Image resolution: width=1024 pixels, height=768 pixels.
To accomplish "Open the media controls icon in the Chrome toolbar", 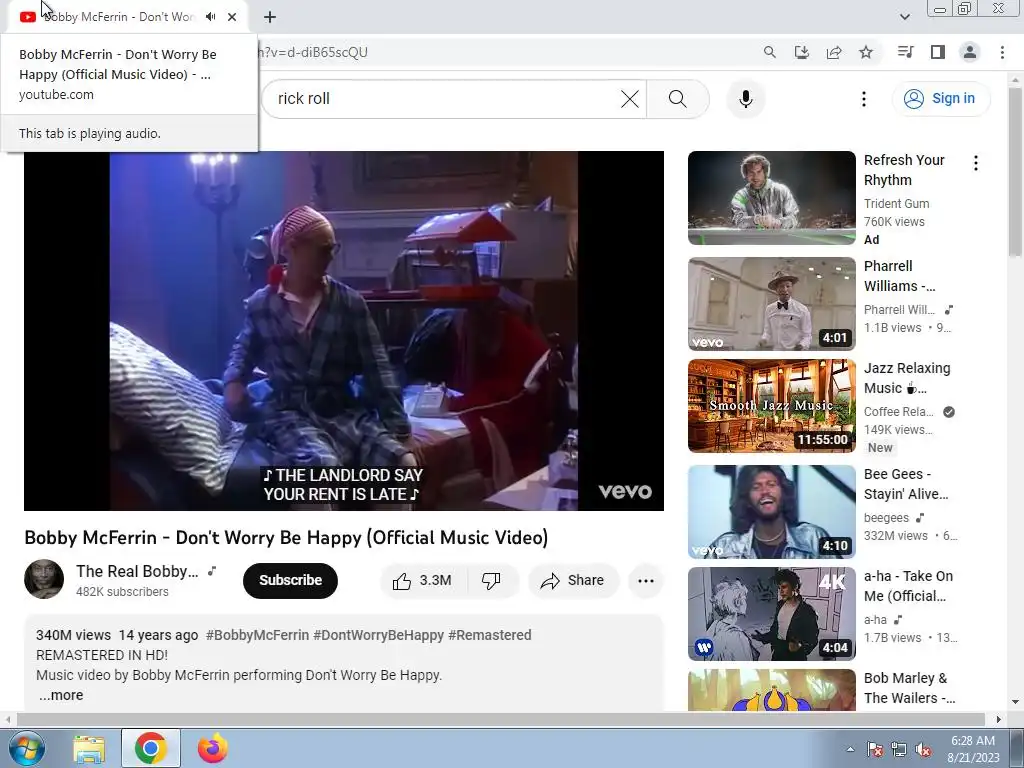I will tap(905, 52).
